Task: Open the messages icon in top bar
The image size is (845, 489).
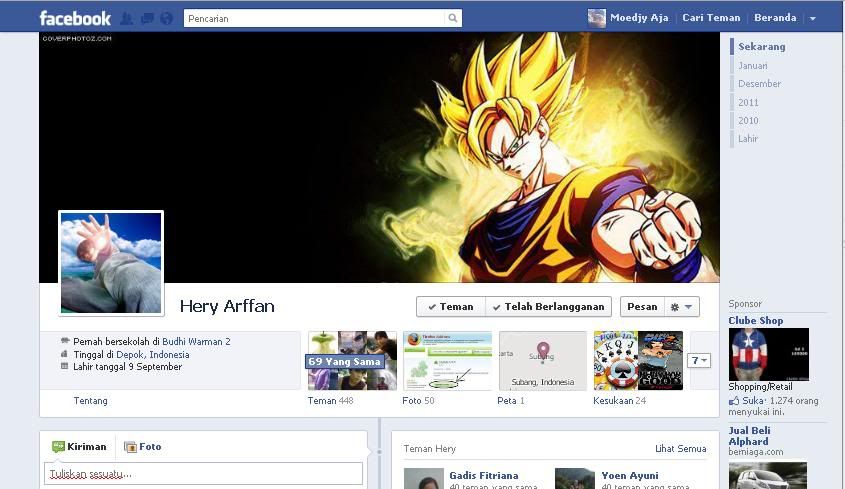Action: [147, 19]
